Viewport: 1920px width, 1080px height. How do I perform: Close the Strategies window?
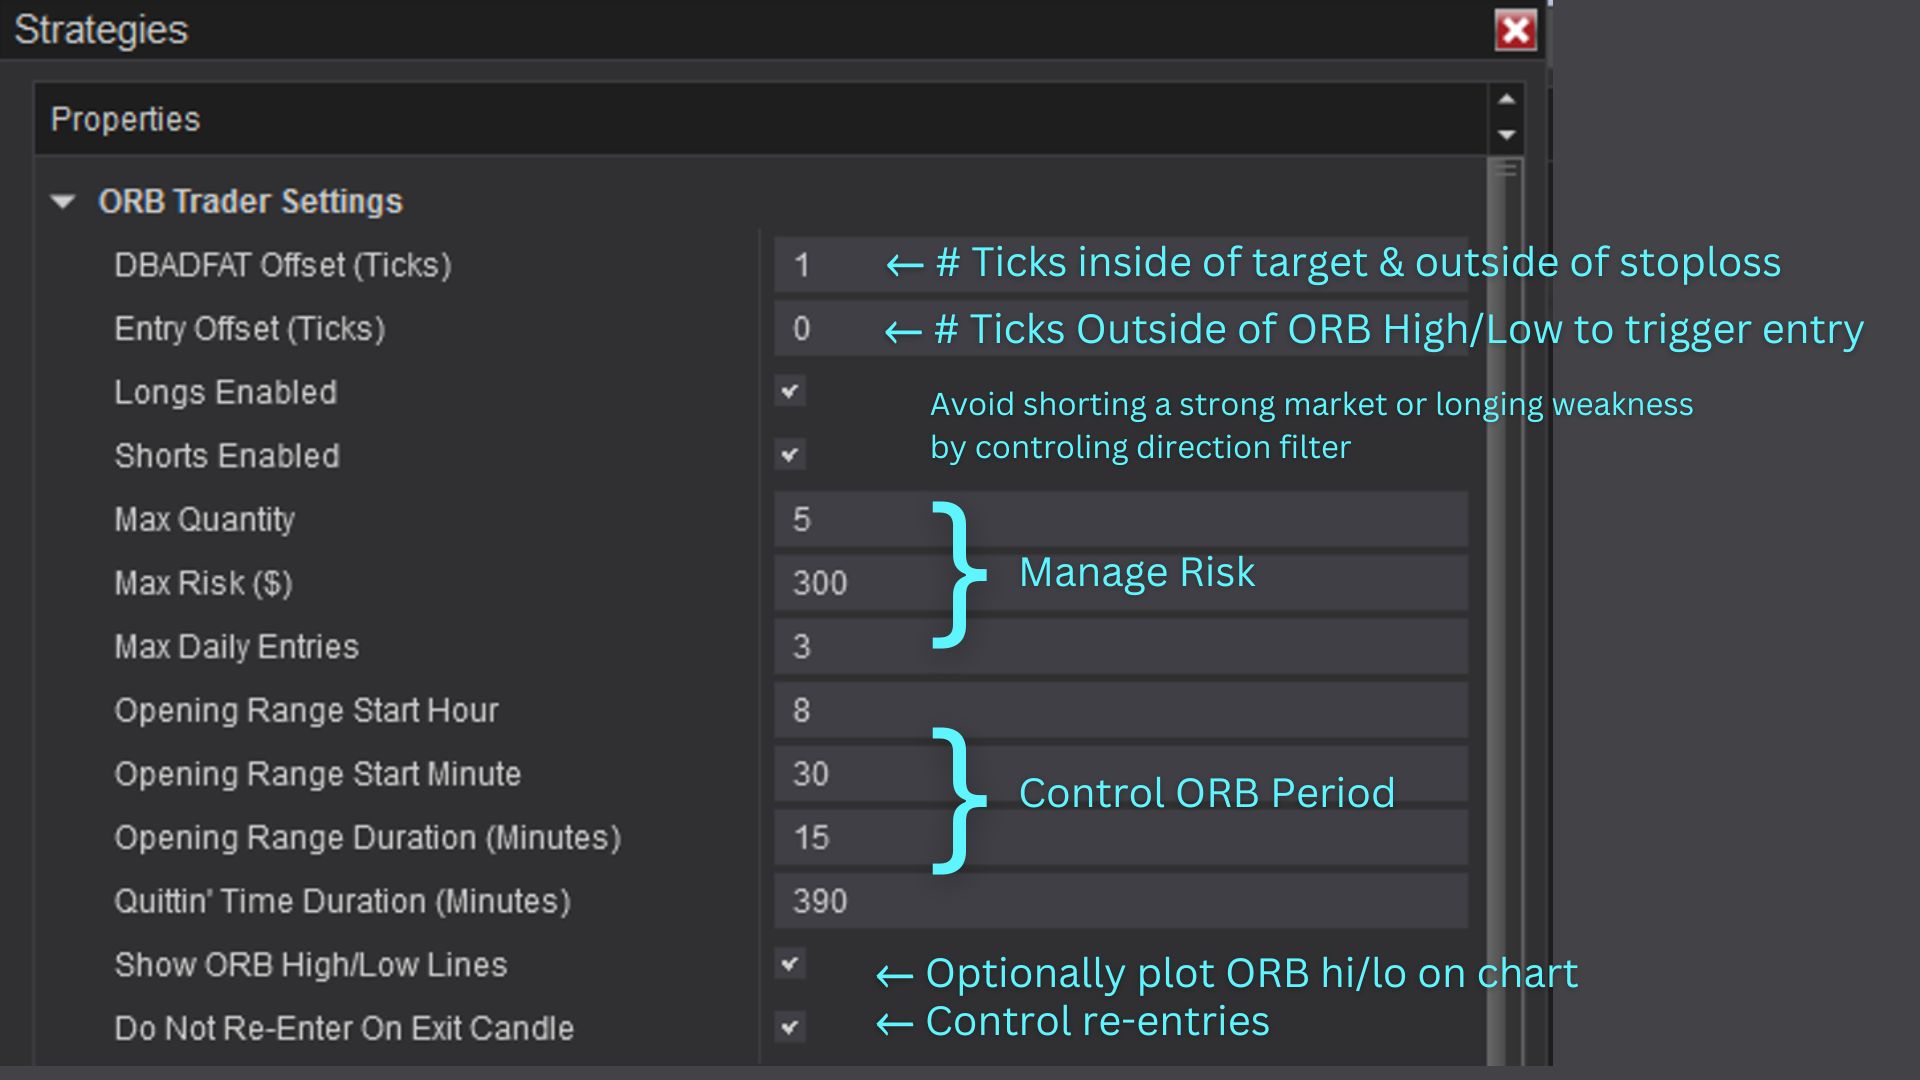(1516, 30)
